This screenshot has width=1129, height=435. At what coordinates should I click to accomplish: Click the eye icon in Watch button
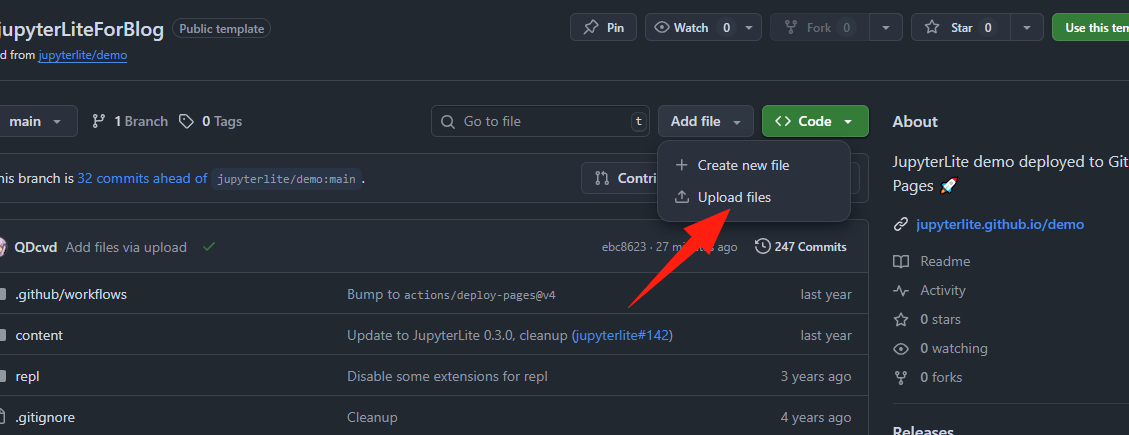coord(662,27)
